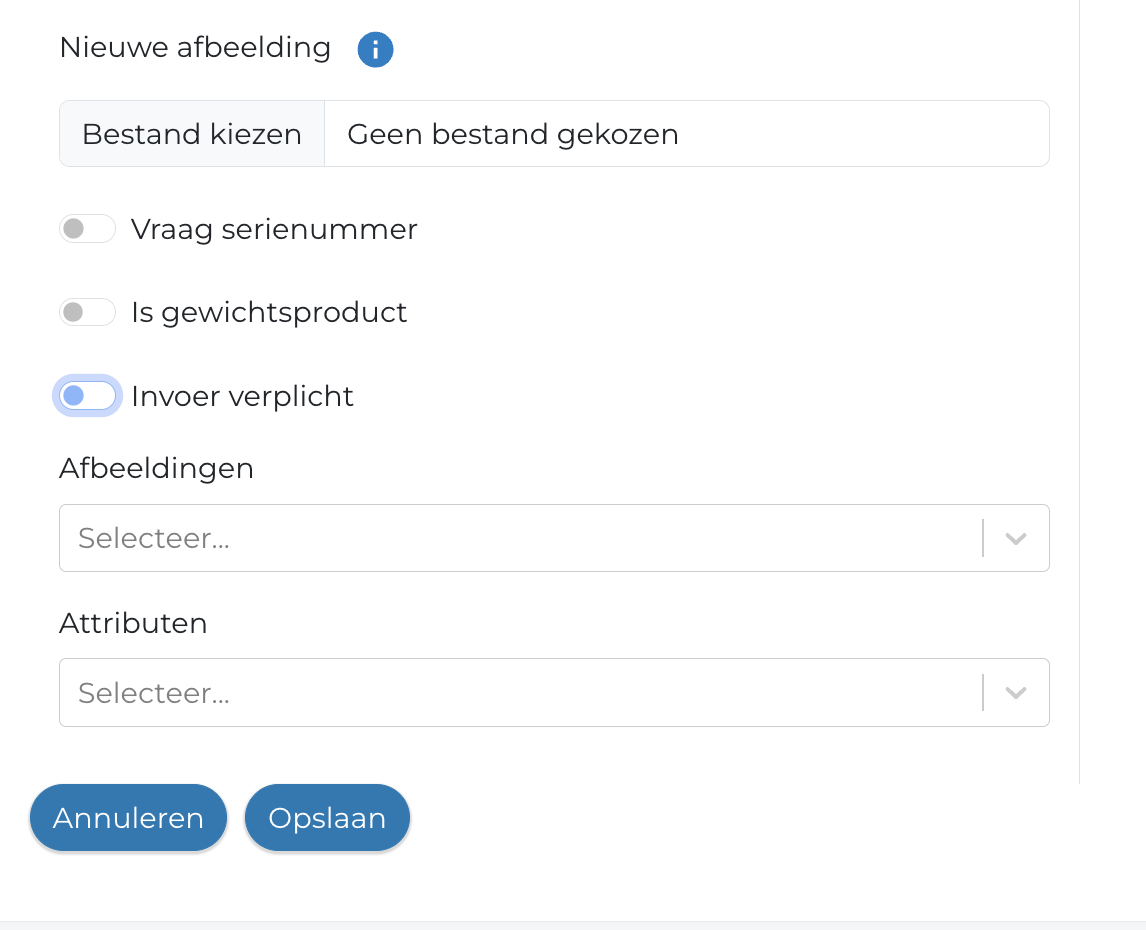
Task: Click the Vraag serienummer label text
Action: point(274,230)
